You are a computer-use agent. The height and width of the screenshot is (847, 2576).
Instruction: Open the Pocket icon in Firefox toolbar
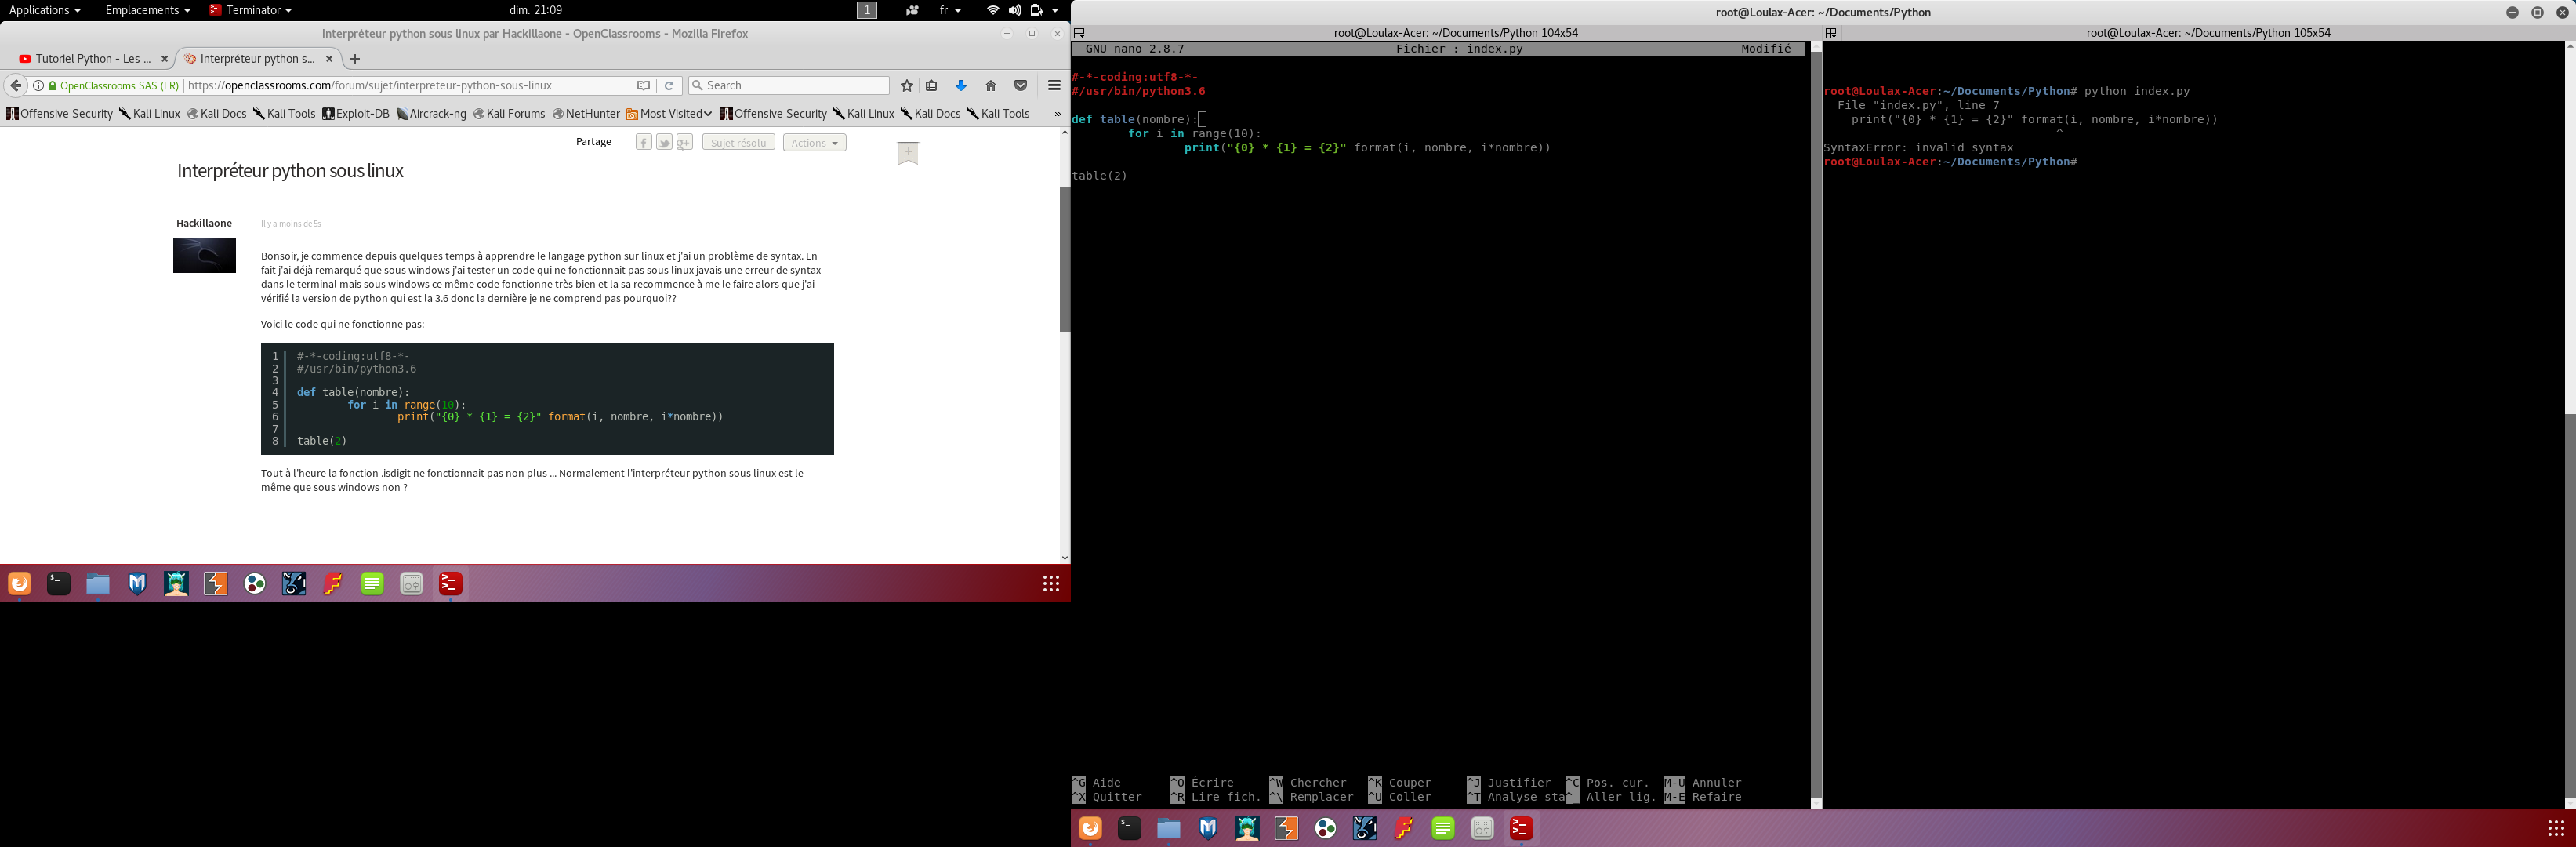(x=1021, y=86)
